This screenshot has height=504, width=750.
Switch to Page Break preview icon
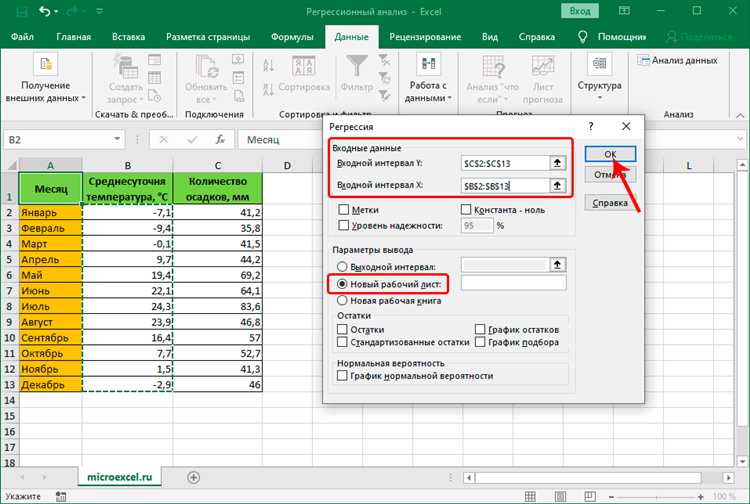(x=590, y=496)
